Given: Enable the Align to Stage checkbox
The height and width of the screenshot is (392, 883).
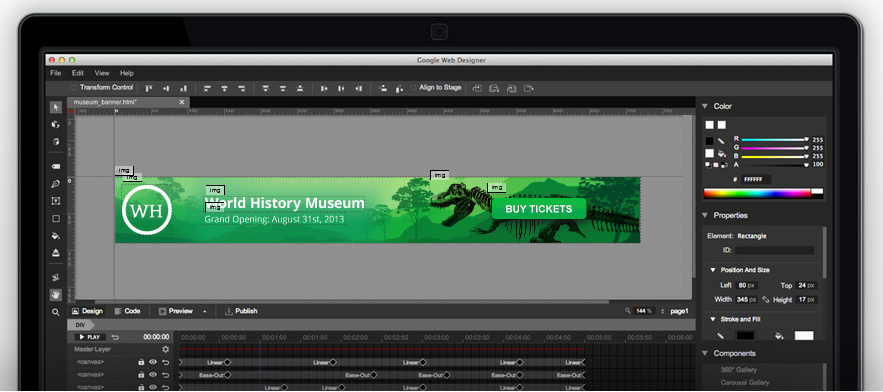Looking at the screenshot, I should point(414,88).
